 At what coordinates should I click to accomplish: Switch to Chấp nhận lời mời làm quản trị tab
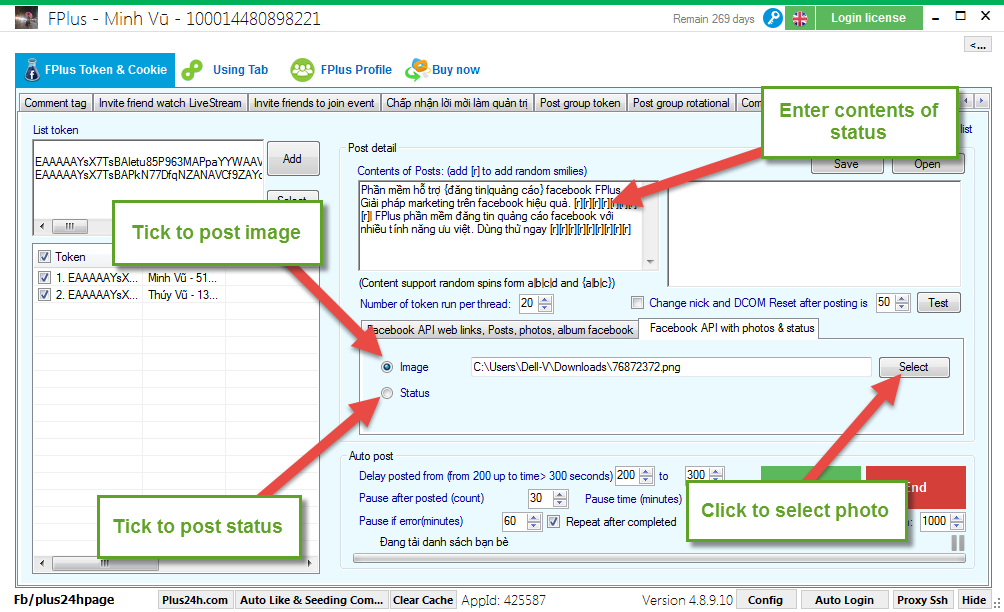[x=457, y=103]
